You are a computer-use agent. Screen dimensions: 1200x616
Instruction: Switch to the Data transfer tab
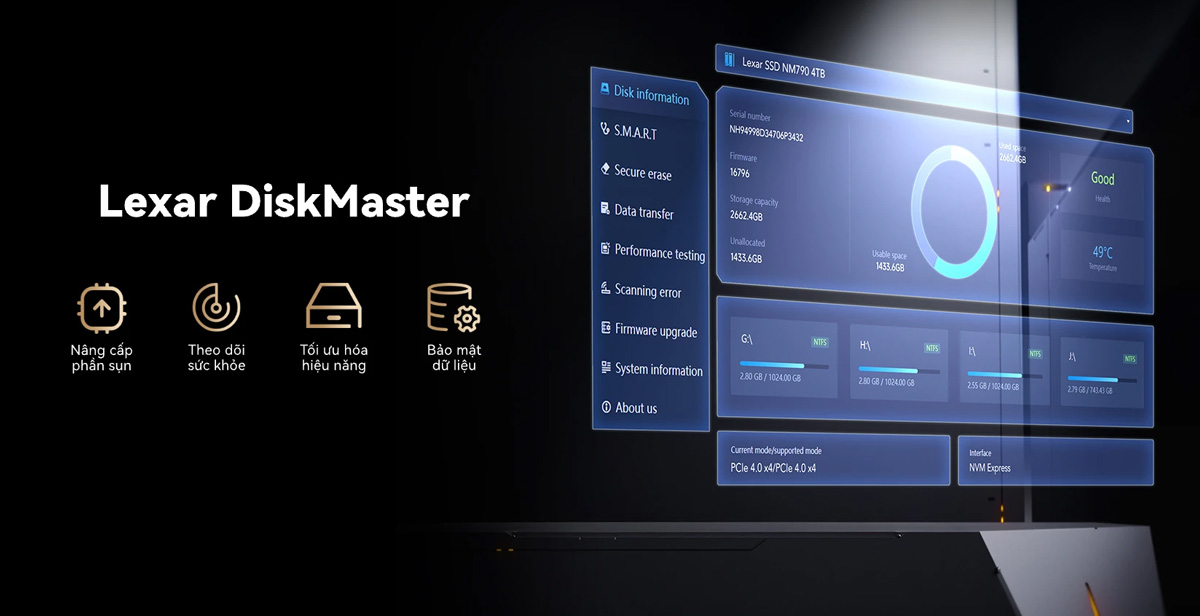coord(644,212)
